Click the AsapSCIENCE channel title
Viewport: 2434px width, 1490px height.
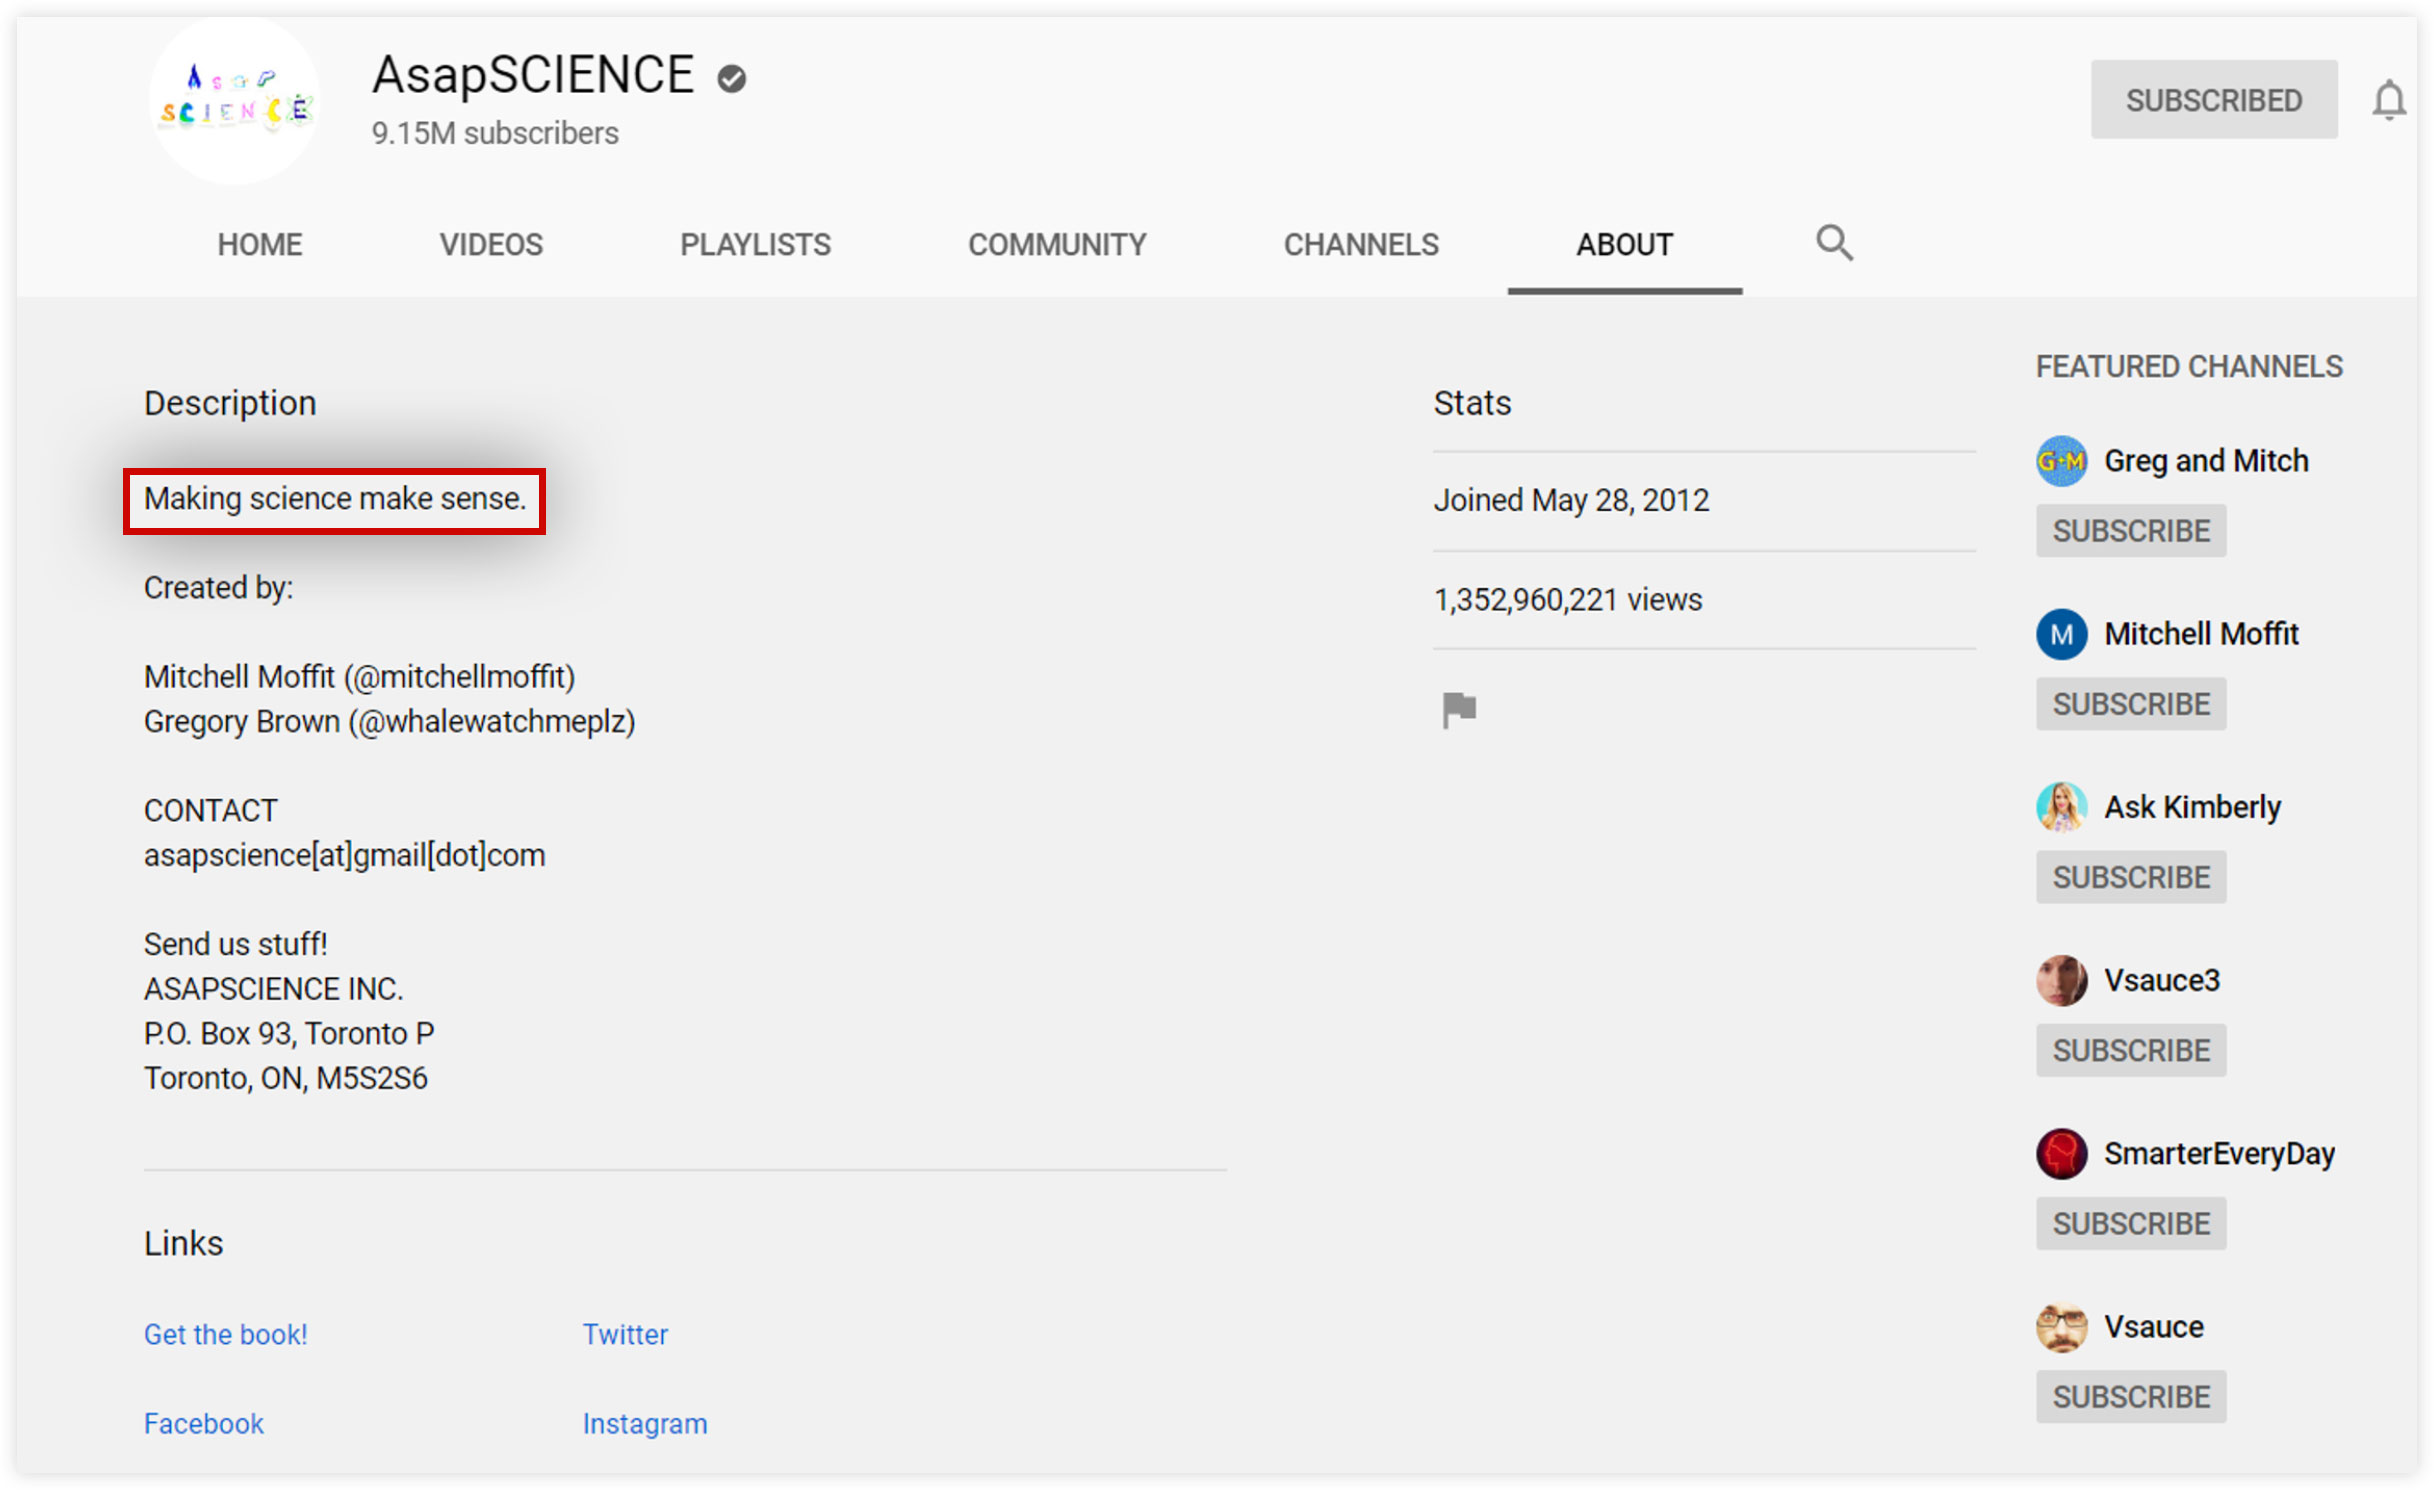pyautogui.click(x=533, y=76)
